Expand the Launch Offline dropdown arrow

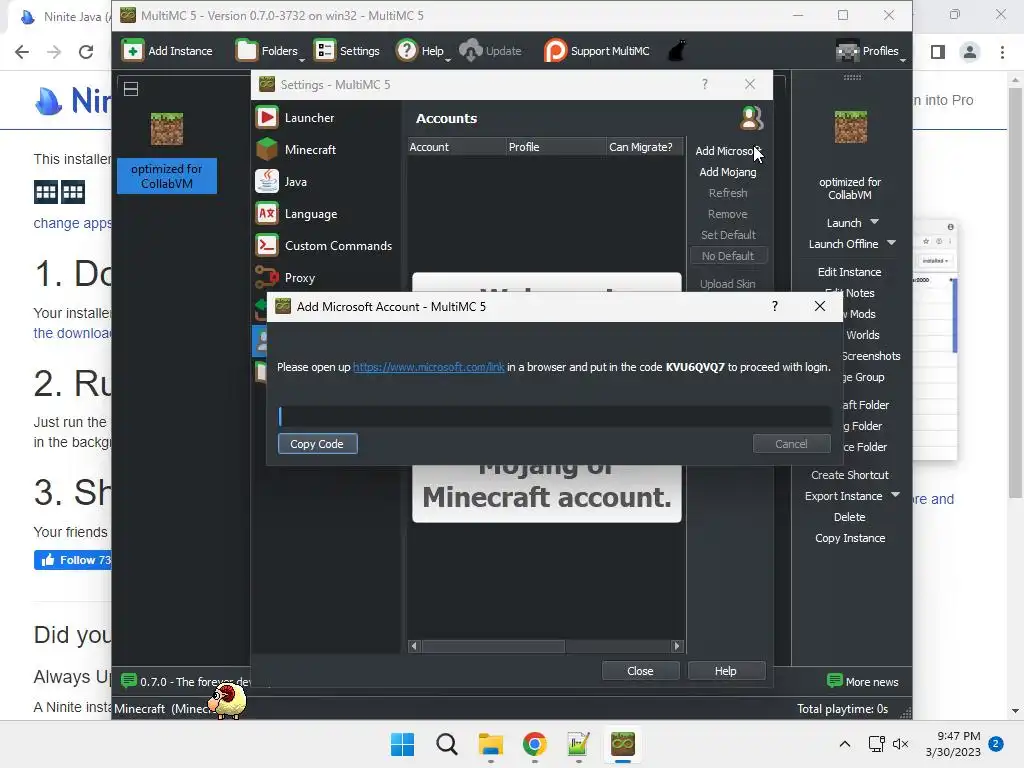coord(891,243)
